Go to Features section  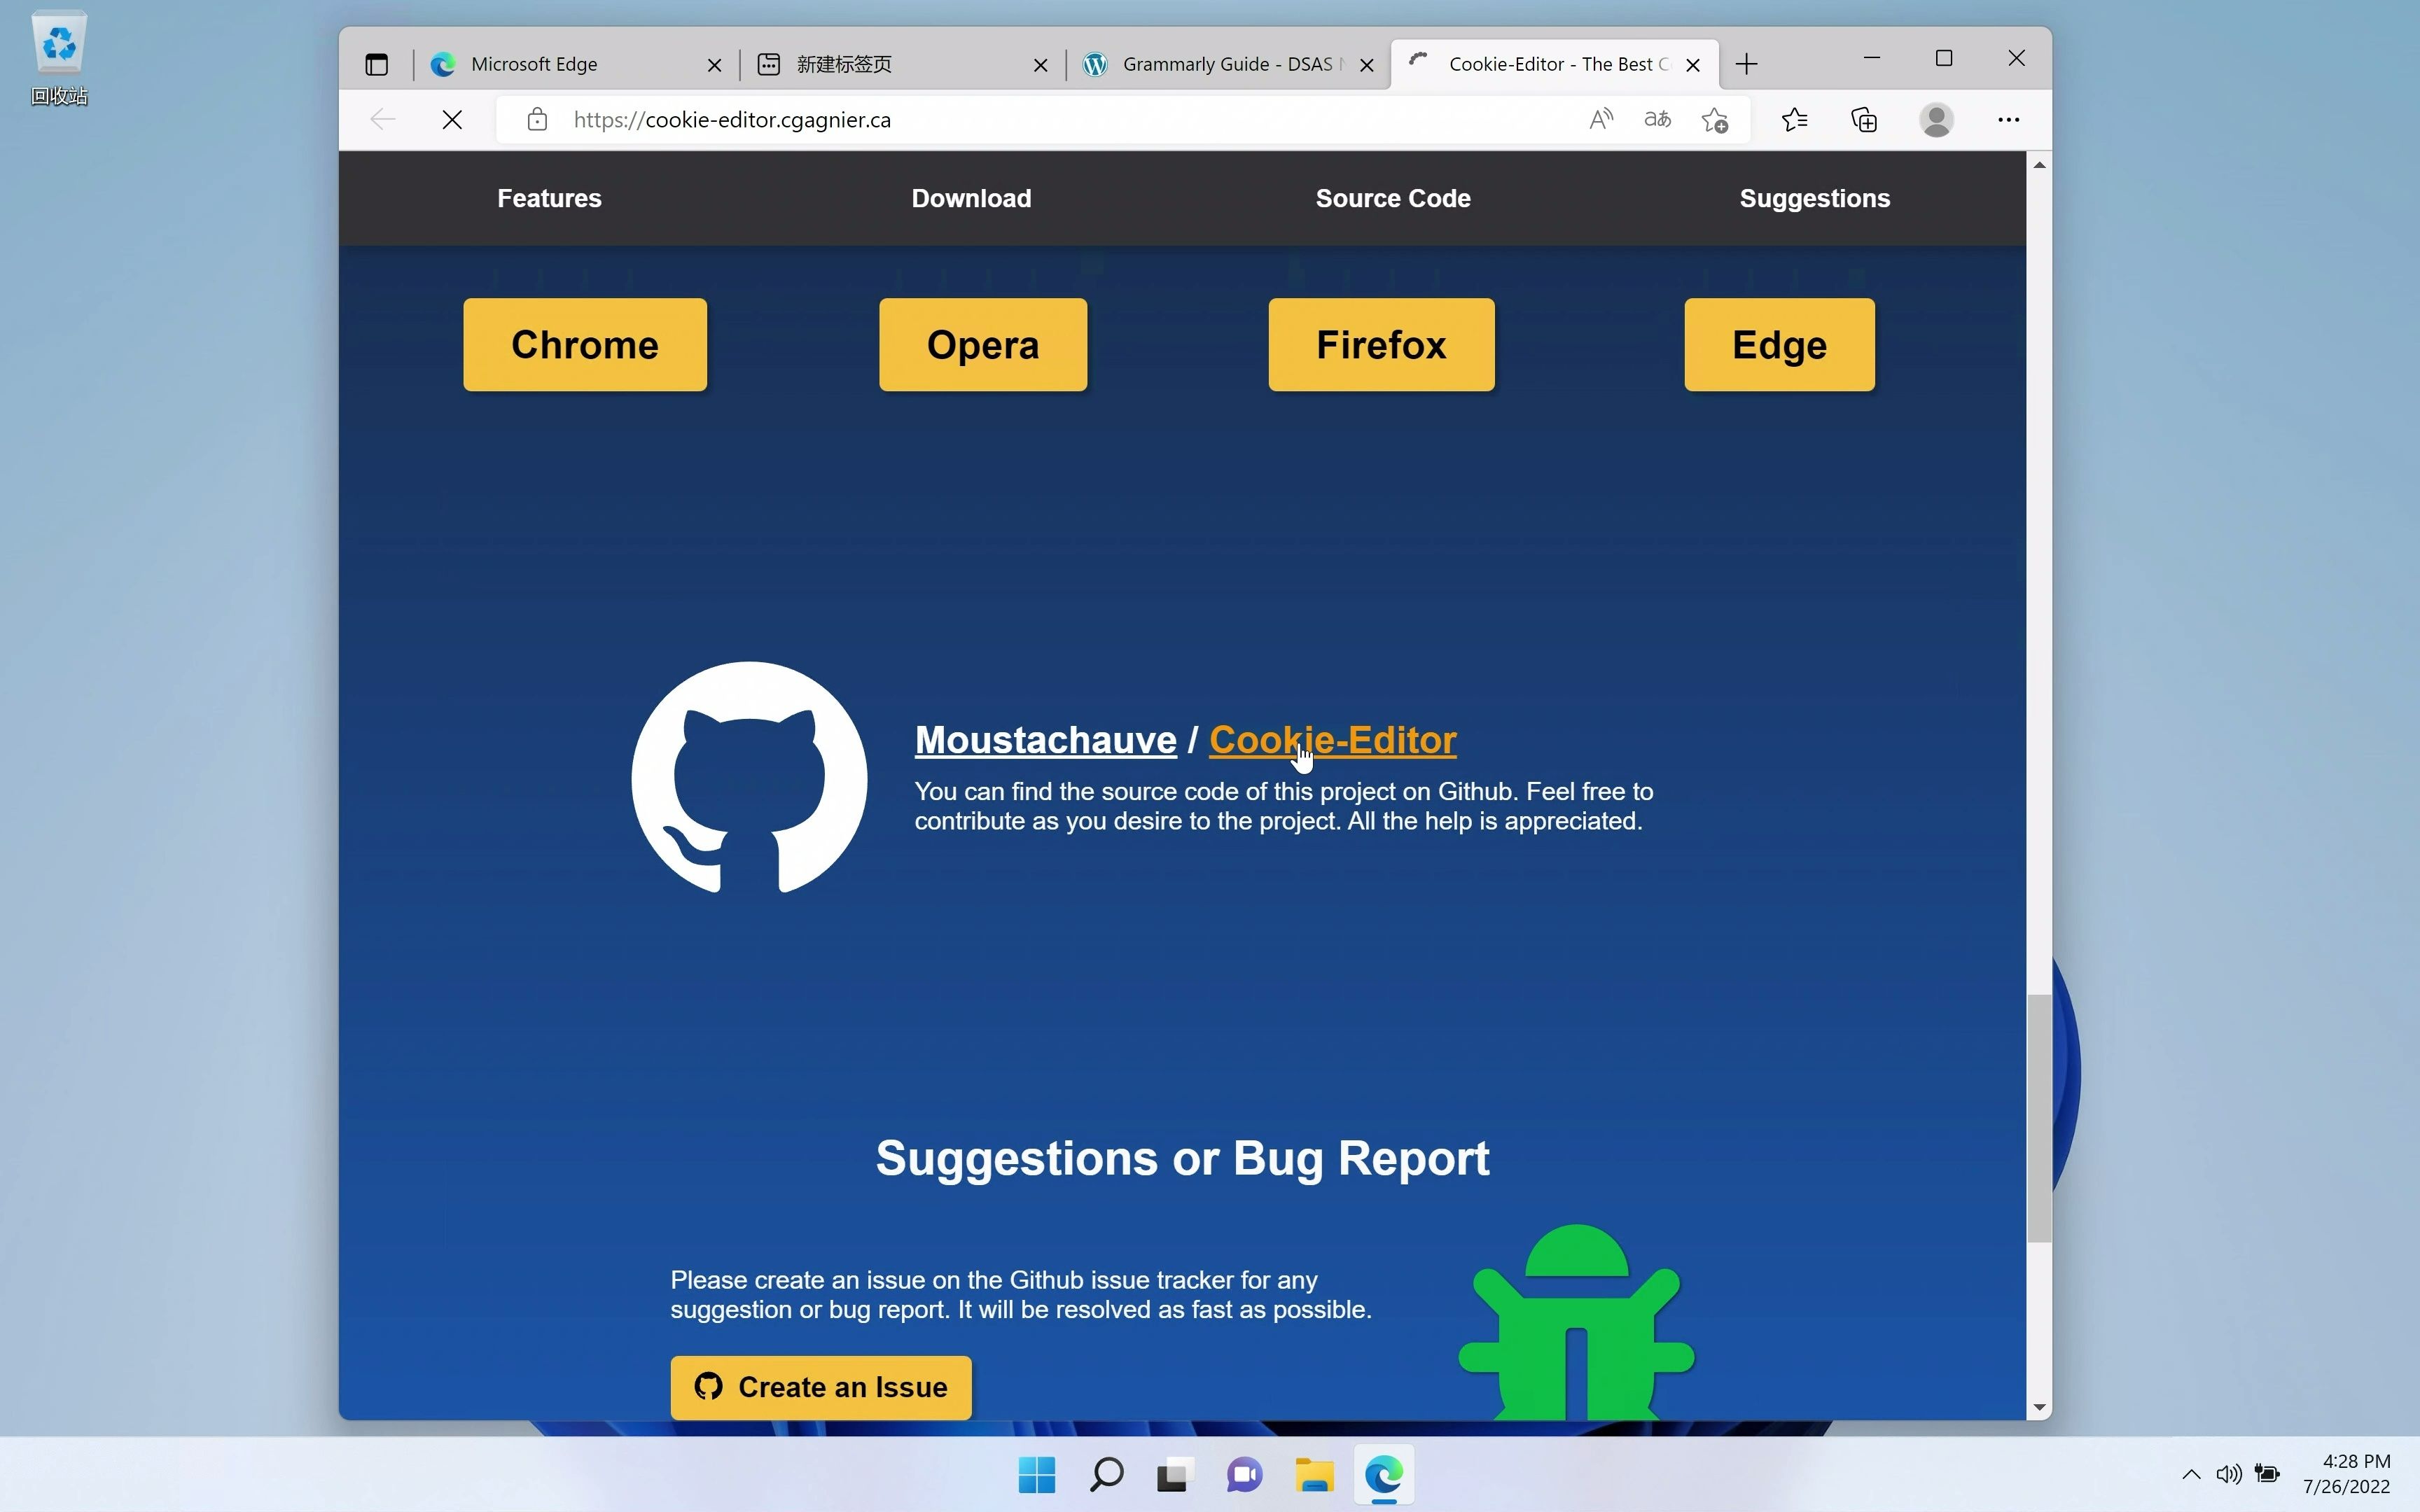(x=549, y=198)
